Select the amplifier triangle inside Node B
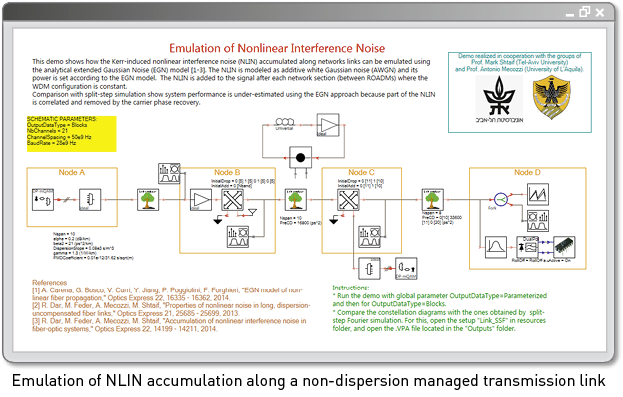Image resolution: width=623 pixels, height=397 pixels. tap(201, 200)
